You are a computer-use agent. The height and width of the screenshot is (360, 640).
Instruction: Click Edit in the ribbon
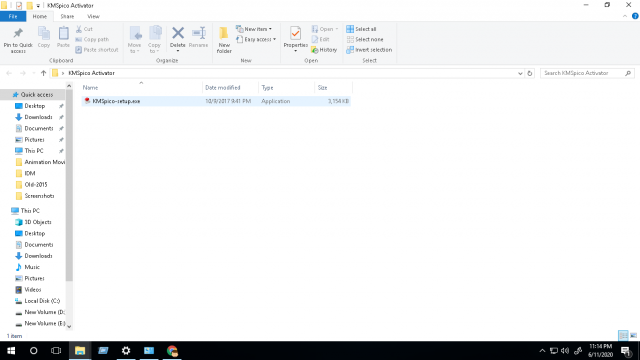pyautogui.click(x=320, y=40)
